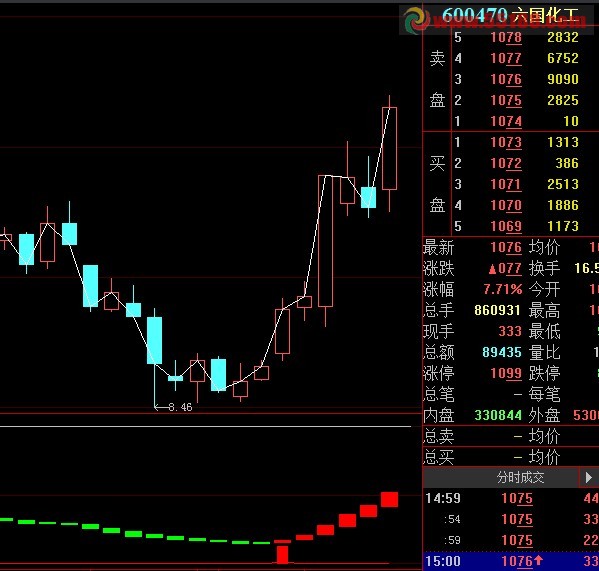Click stock title 600470 六国化工
The width and height of the screenshot is (599, 571).
510,16
